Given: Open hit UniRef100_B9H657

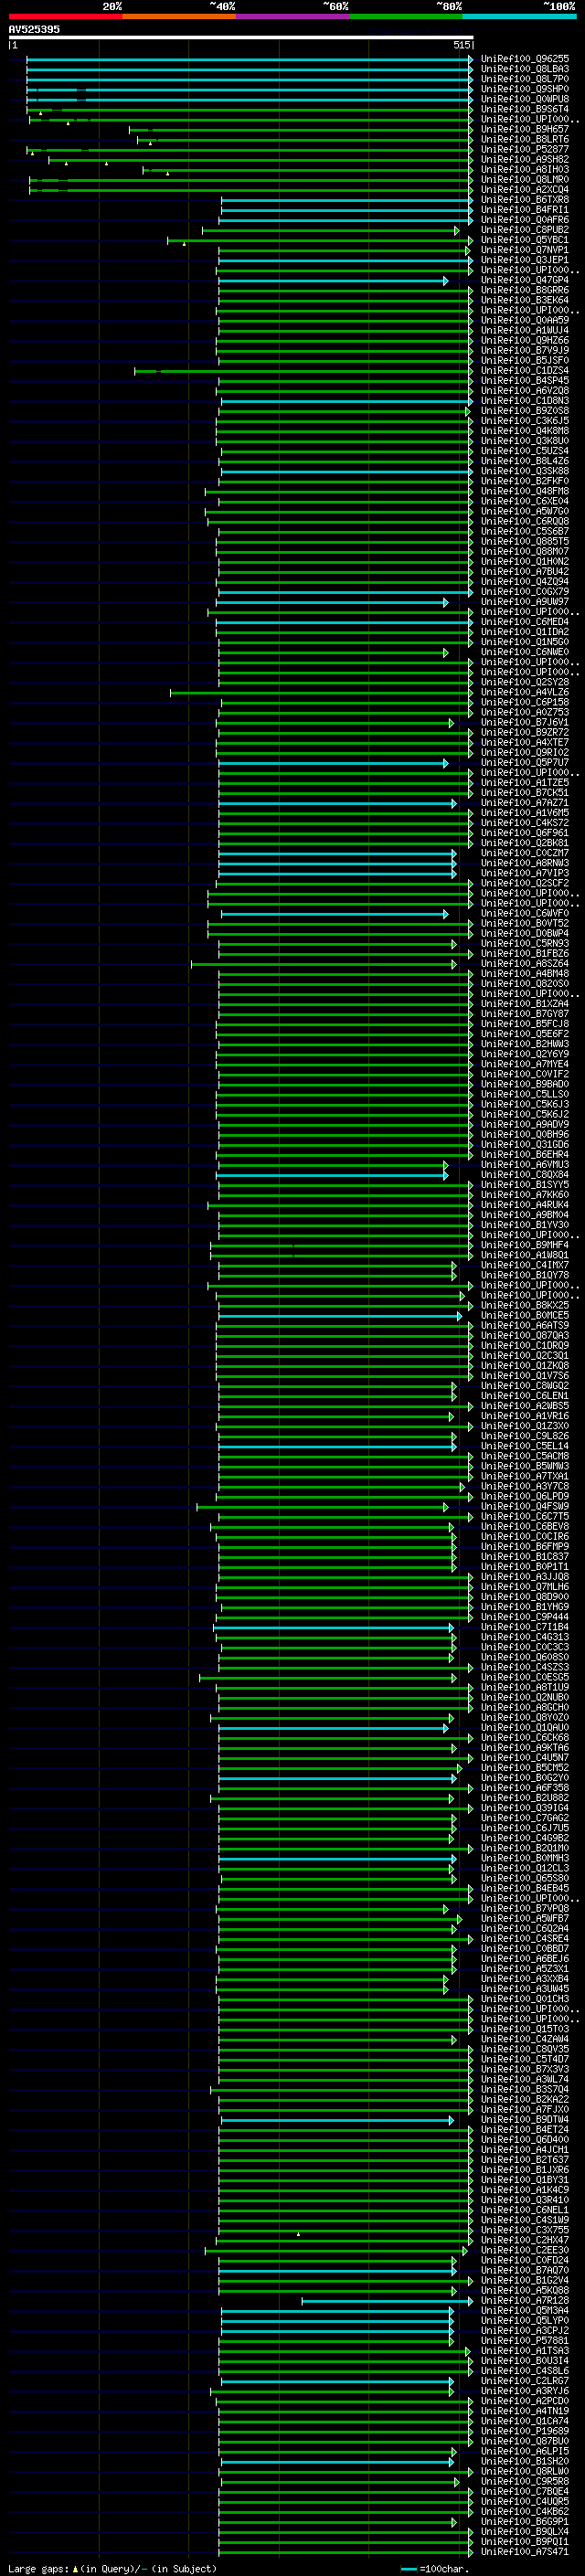Looking at the screenshot, I should click(x=525, y=129).
